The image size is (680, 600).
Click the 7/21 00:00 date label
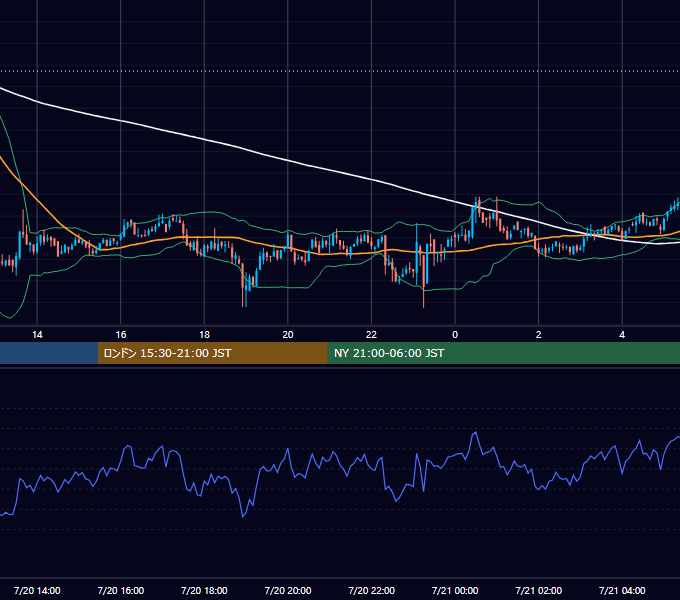tap(455, 590)
